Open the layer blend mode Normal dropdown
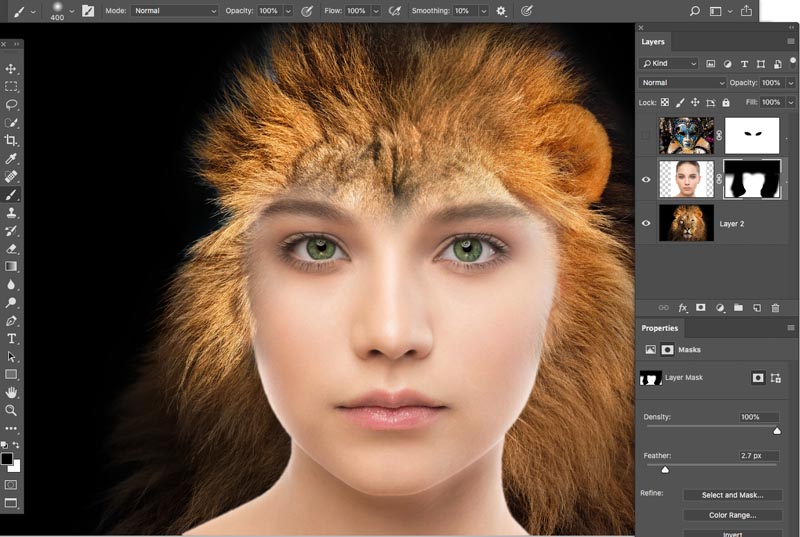The width and height of the screenshot is (800, 537). coord(682,83)
